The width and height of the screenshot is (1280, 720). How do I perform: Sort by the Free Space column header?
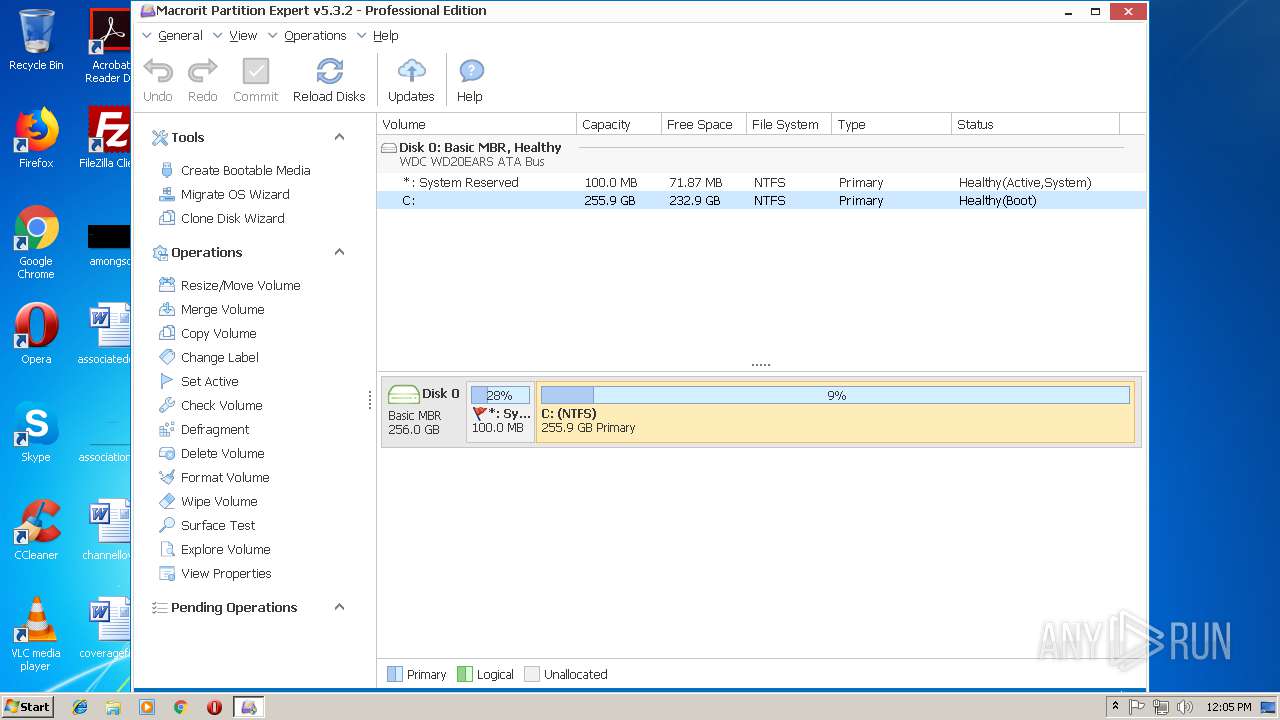704,124
